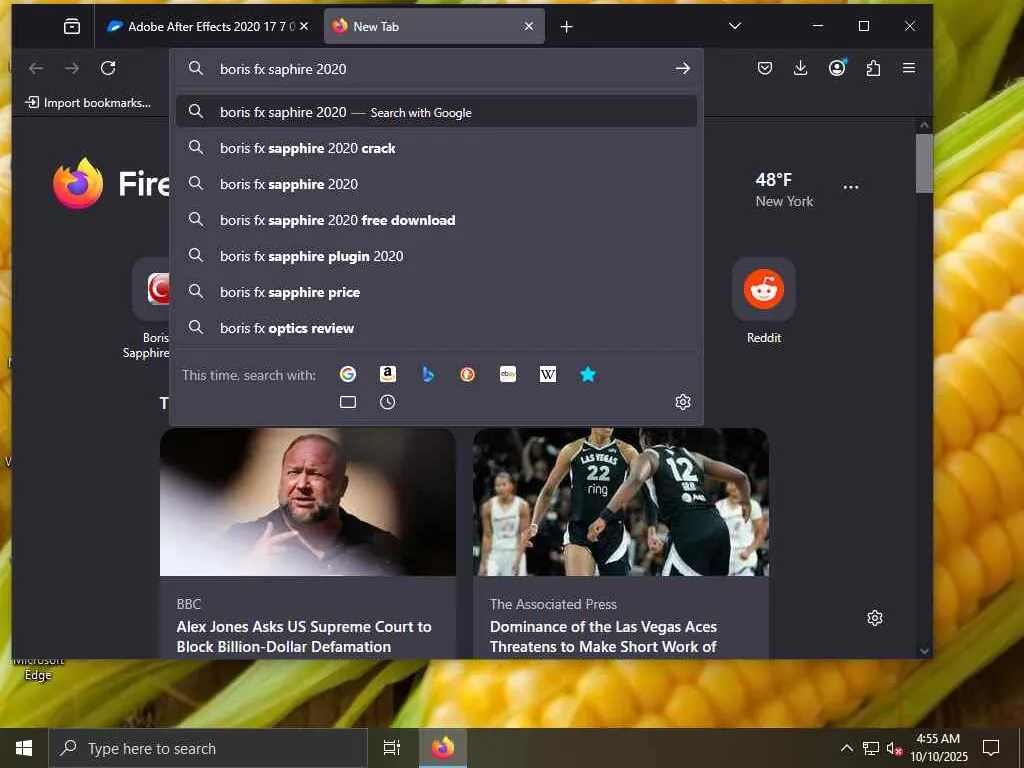Image resolution: width=1024 pixels, height=768 pixels.
Task: Open the Las Vegas Aces article thumbnail
Action: (x=620, y=502)
